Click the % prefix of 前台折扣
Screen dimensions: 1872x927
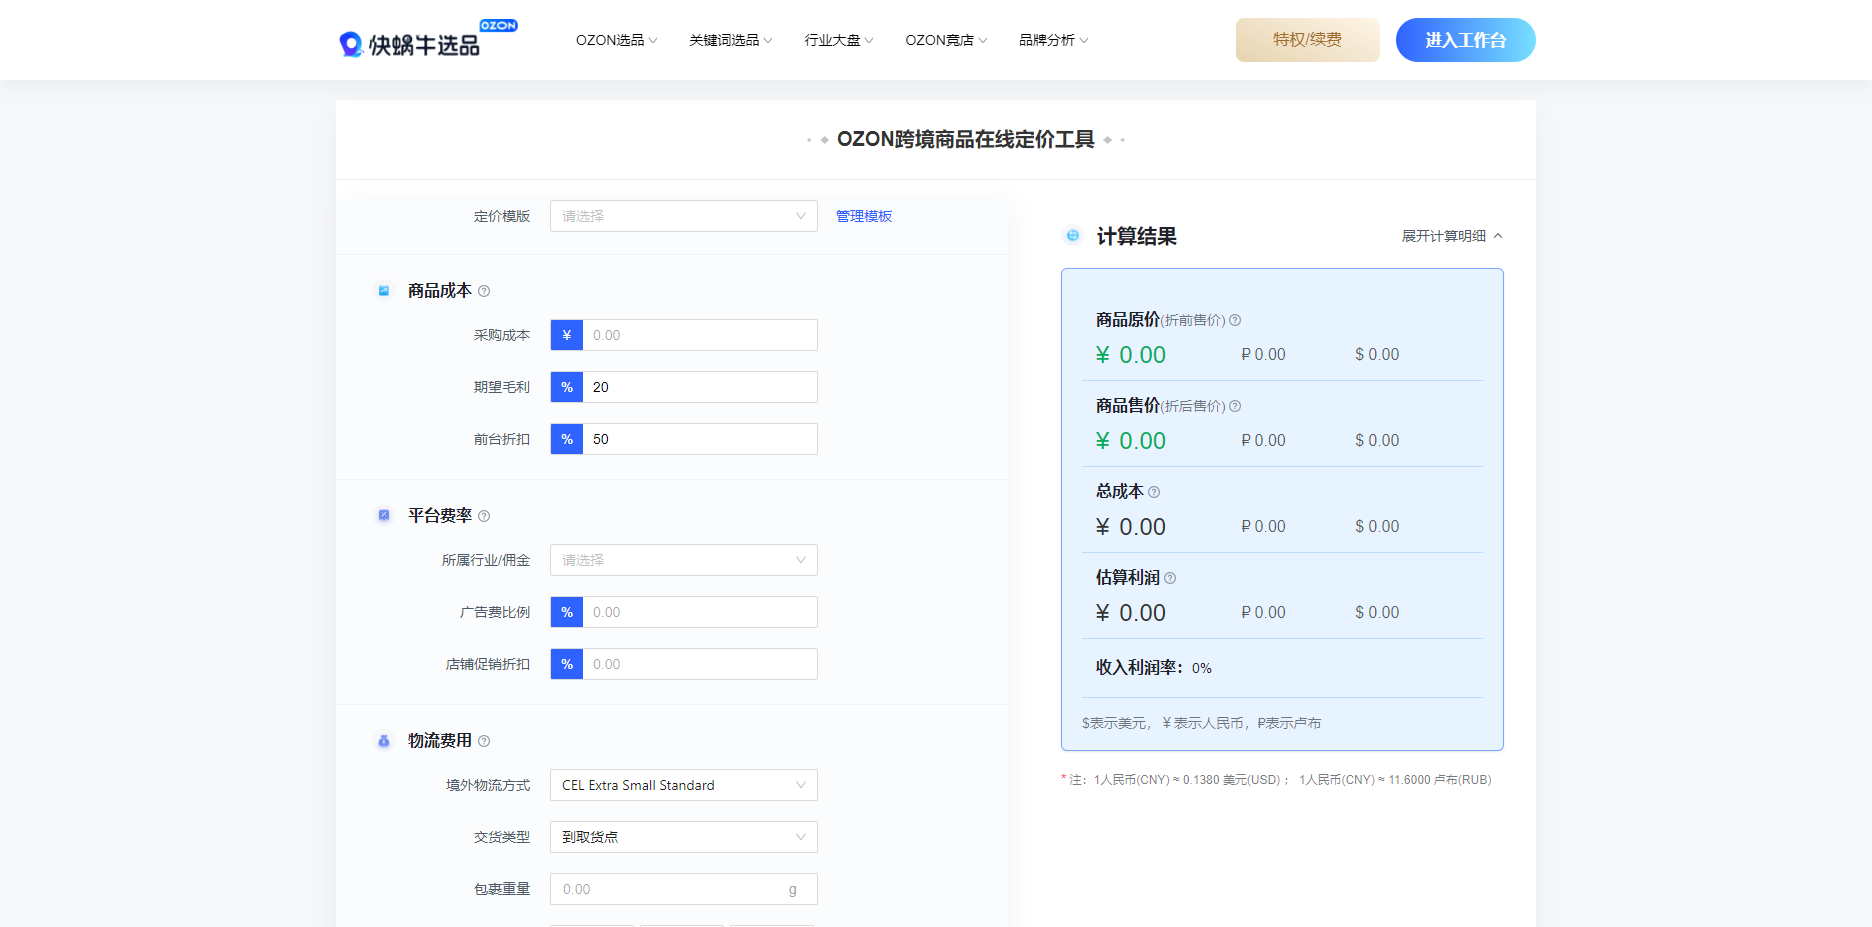tap(567, 439)
